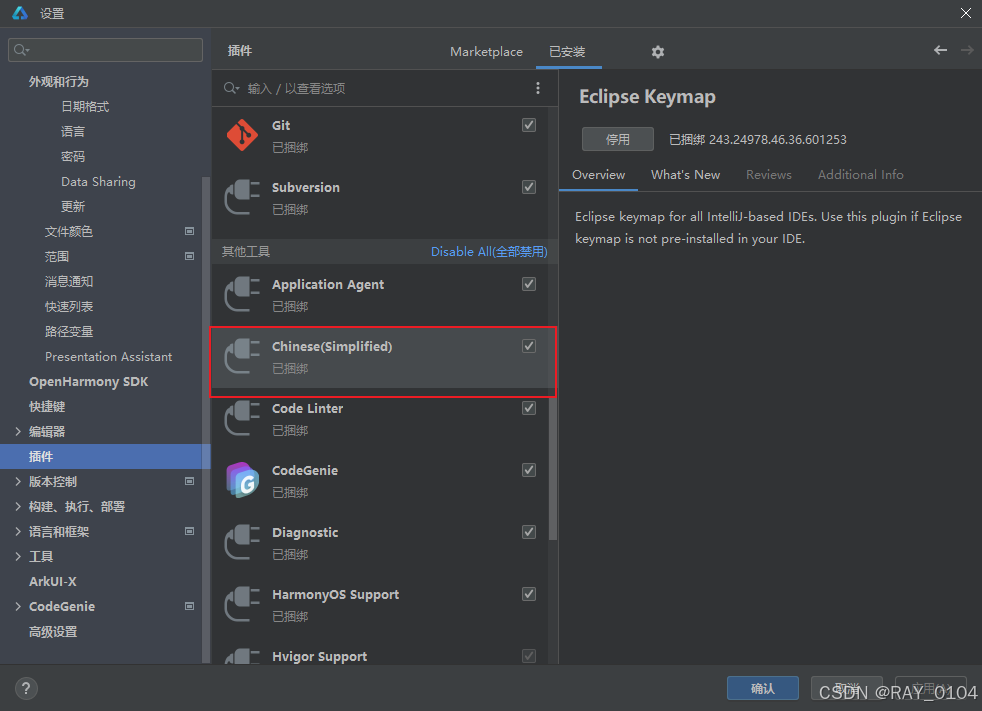
Task: Click the settings search input field
Action: point(105,50)
